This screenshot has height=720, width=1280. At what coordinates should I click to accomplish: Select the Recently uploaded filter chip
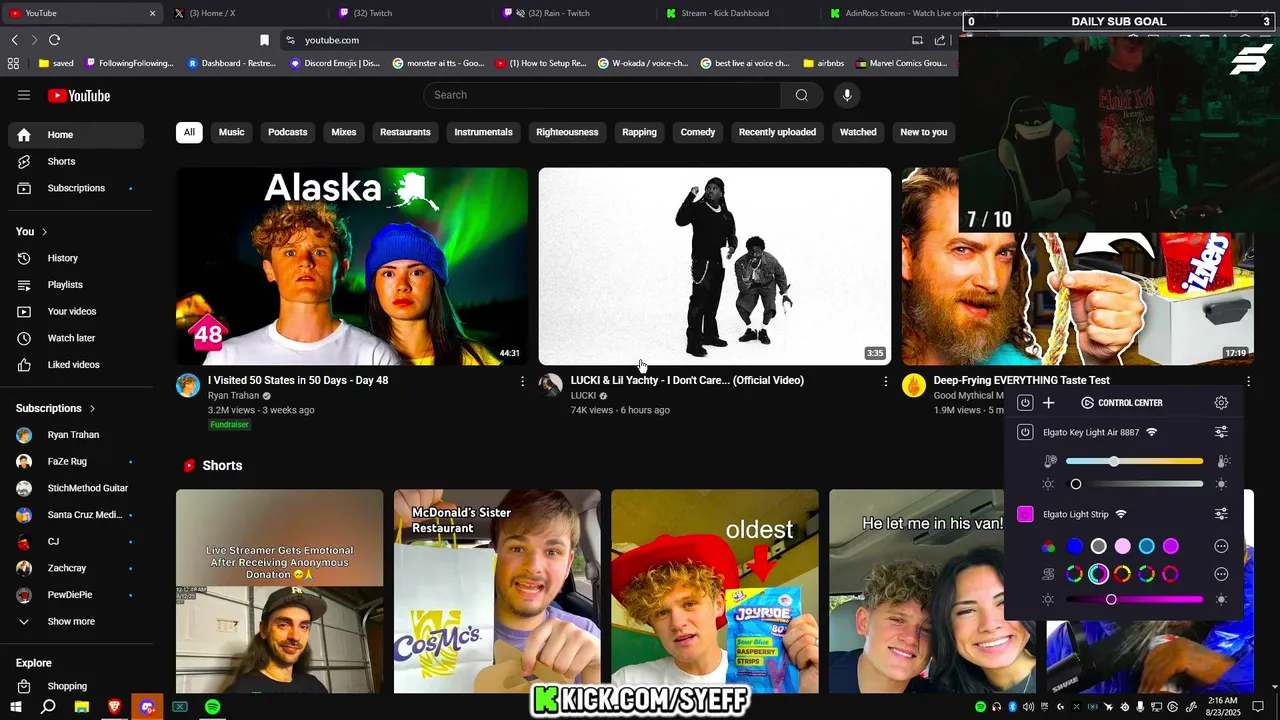click(777, 132)
